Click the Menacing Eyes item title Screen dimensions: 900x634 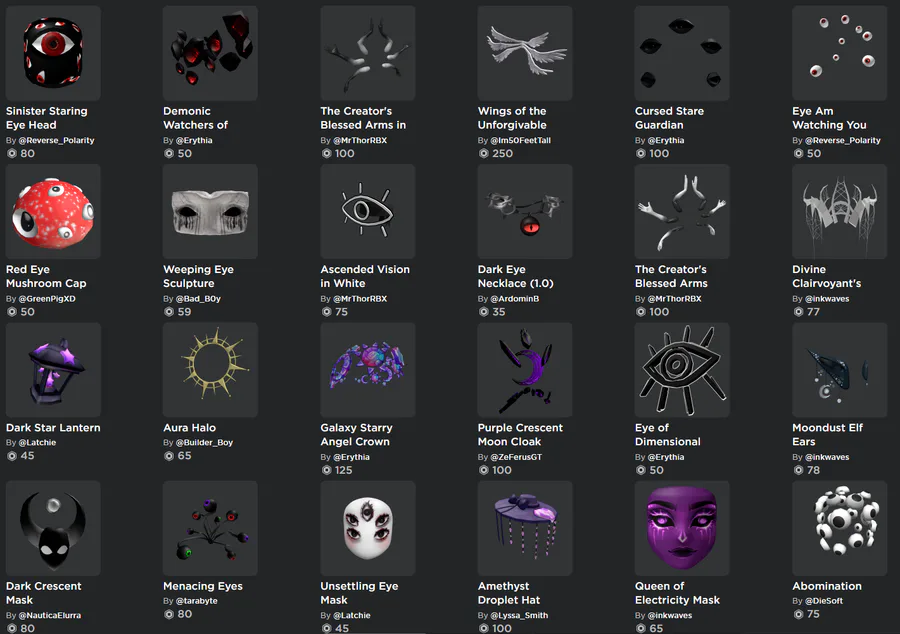pyautogui.click(x=203, y=586)
